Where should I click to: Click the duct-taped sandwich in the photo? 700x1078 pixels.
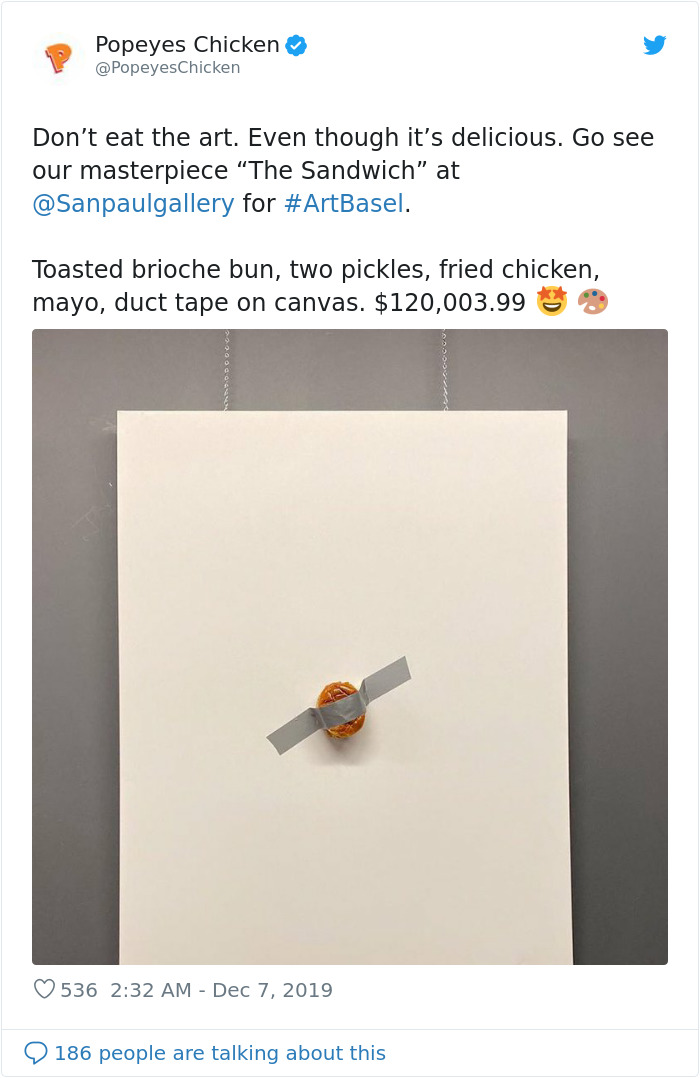tap(342, 710)
